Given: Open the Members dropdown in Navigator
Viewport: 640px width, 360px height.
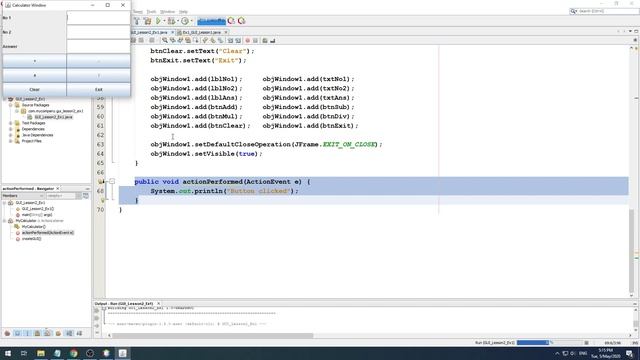Looking at the screenshot, I should [x=22, y=196].
